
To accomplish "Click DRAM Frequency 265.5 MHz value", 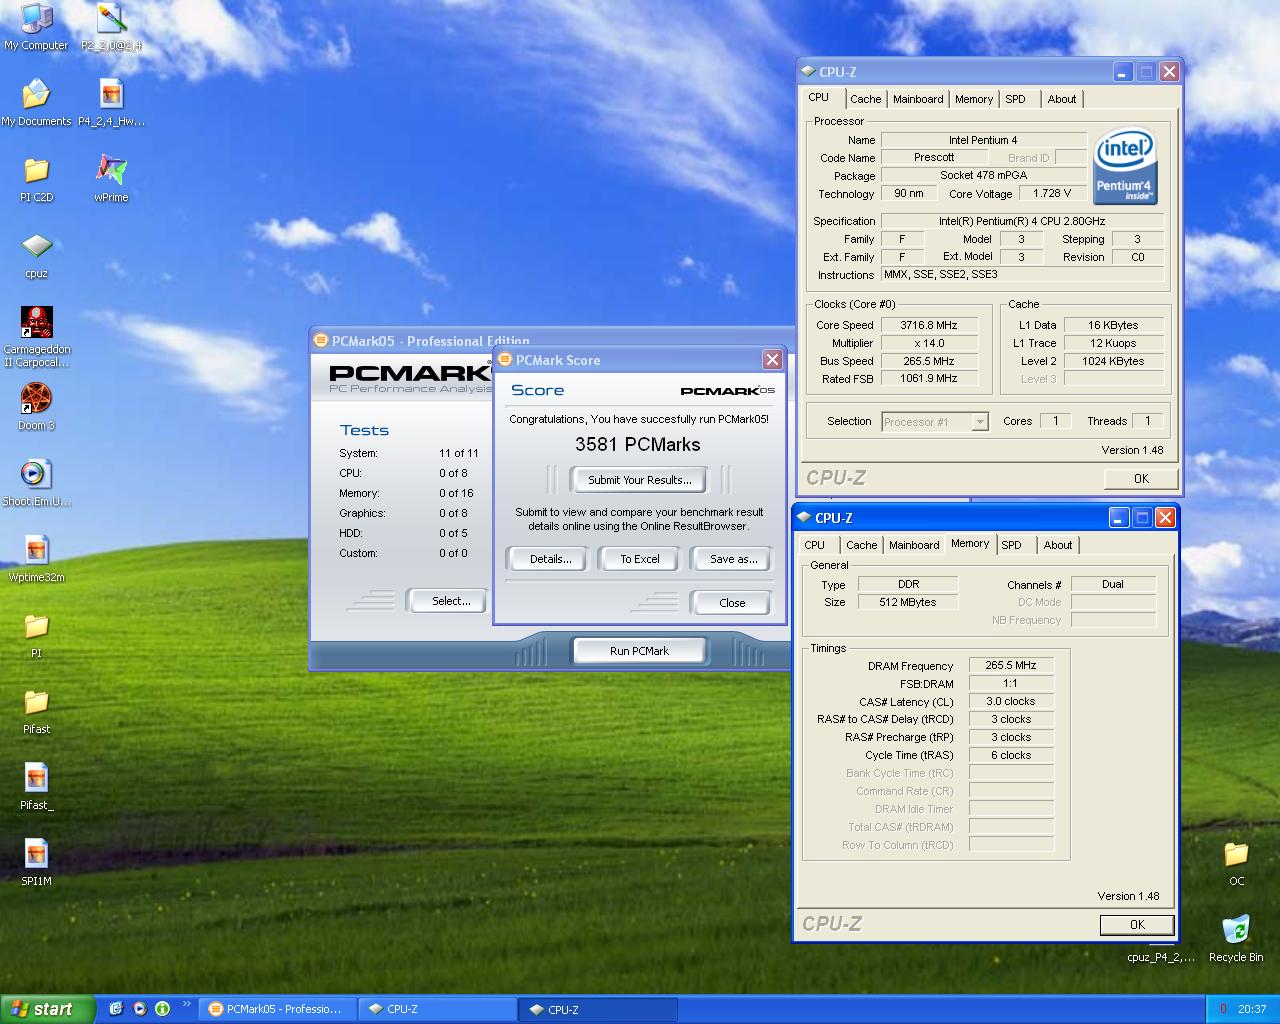I will [1011, 665].
